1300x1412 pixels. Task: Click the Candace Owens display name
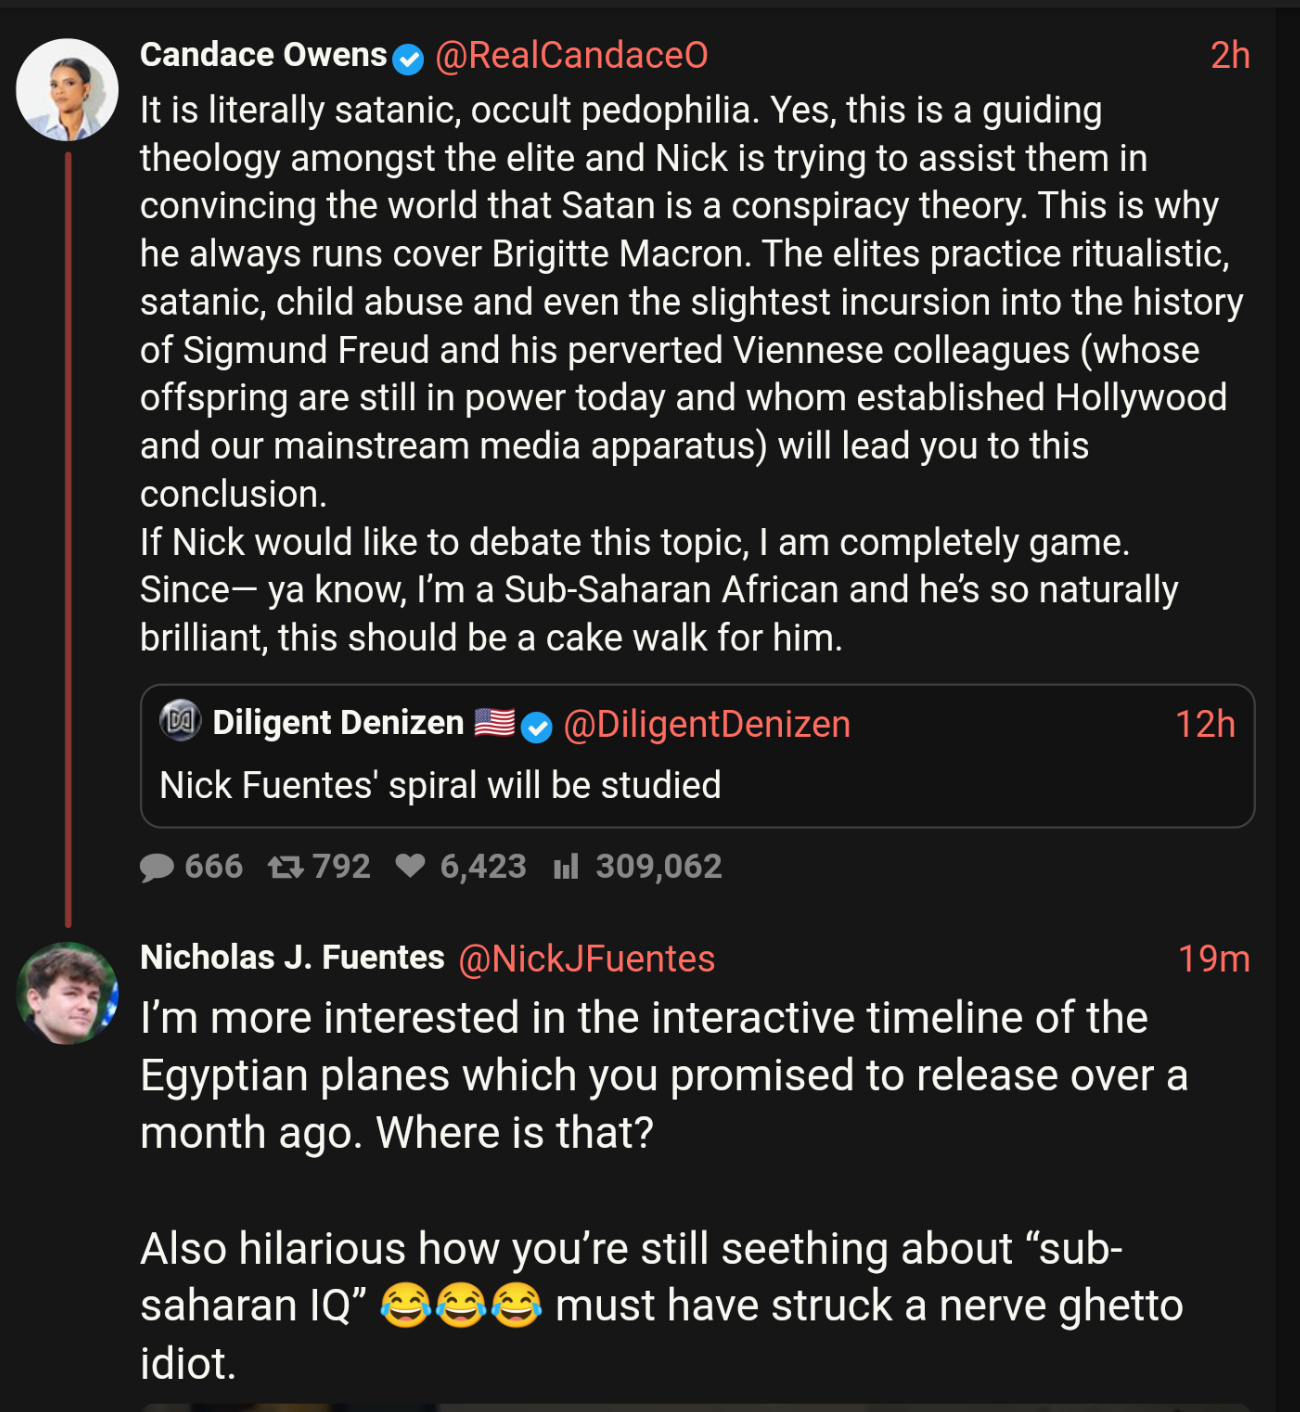point(263,55)
